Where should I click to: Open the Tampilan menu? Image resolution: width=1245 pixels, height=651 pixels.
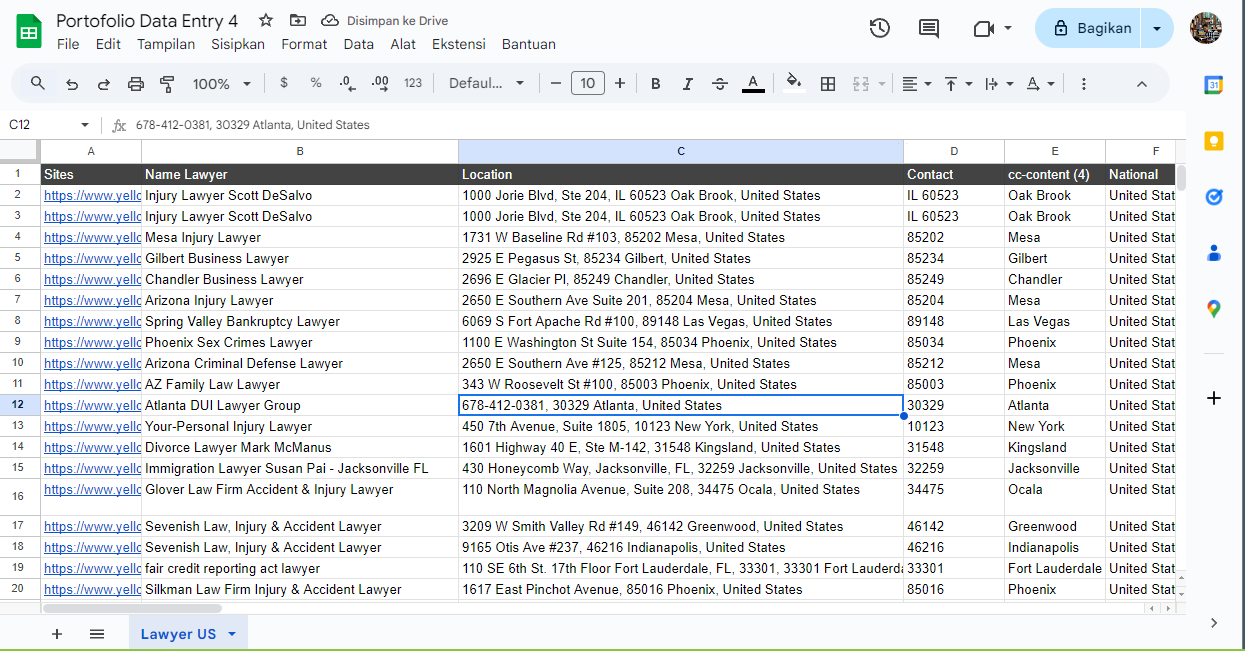tap(166, 44)
